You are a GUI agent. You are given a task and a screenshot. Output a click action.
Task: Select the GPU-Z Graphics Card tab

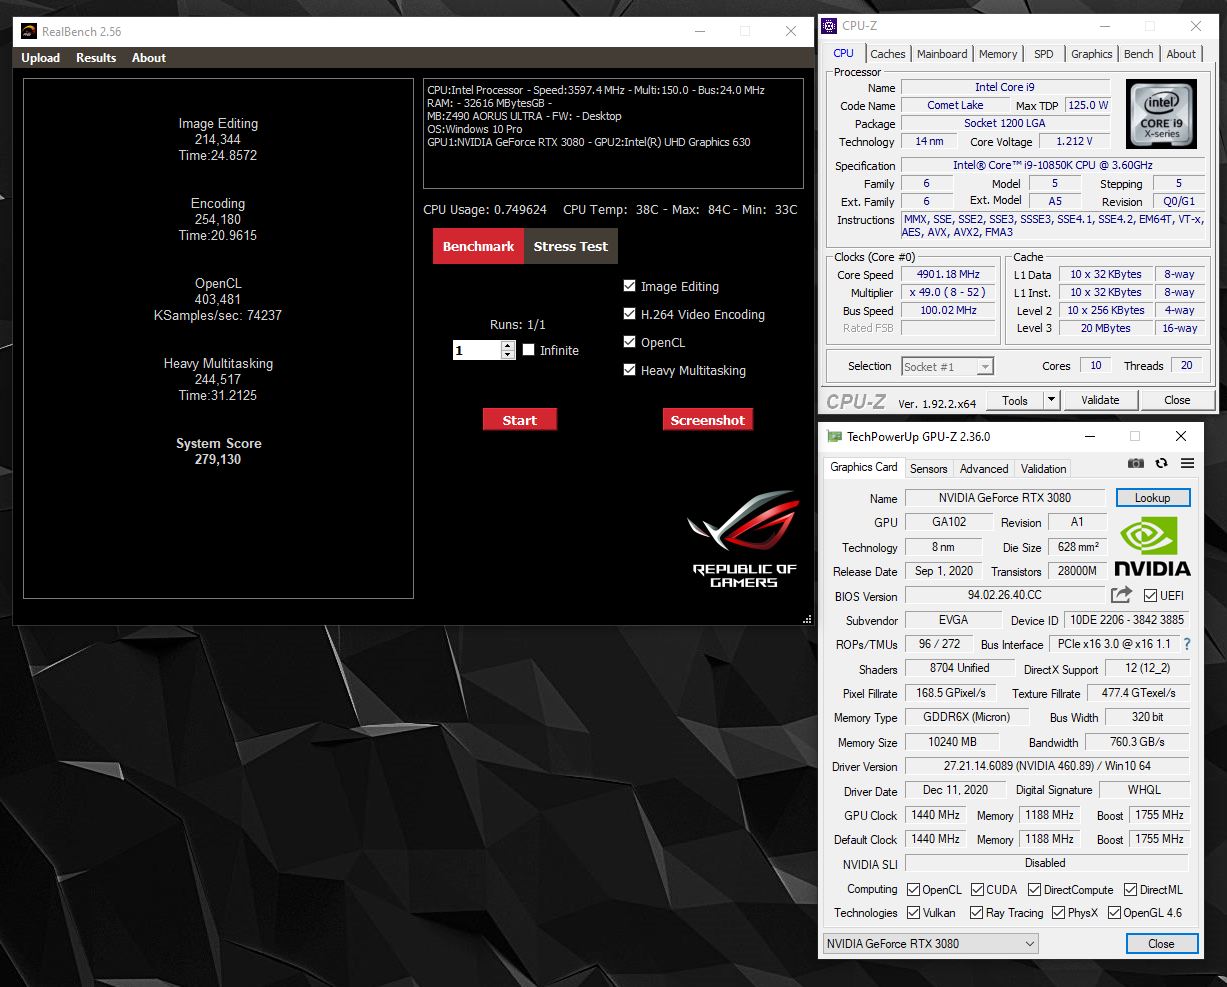click(x=864, y=467)
